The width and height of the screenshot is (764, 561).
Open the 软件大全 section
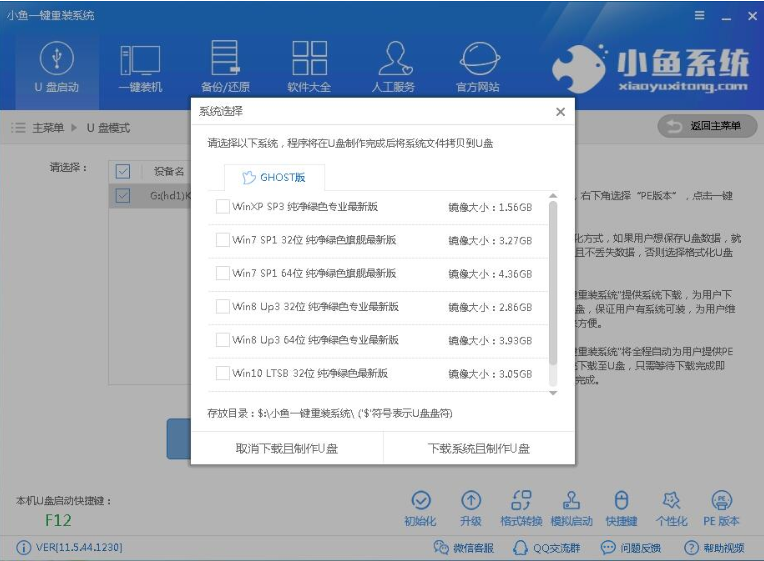pos(309,67)
